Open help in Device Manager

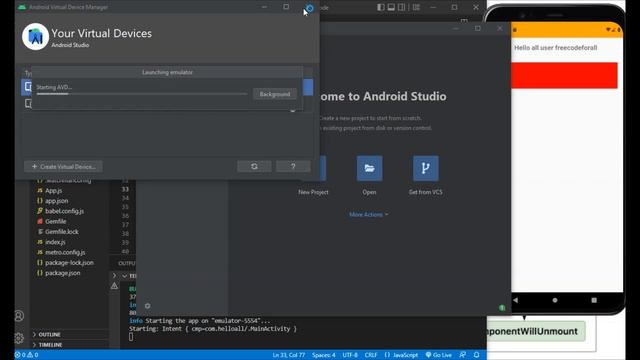click(x=293, y=167)
